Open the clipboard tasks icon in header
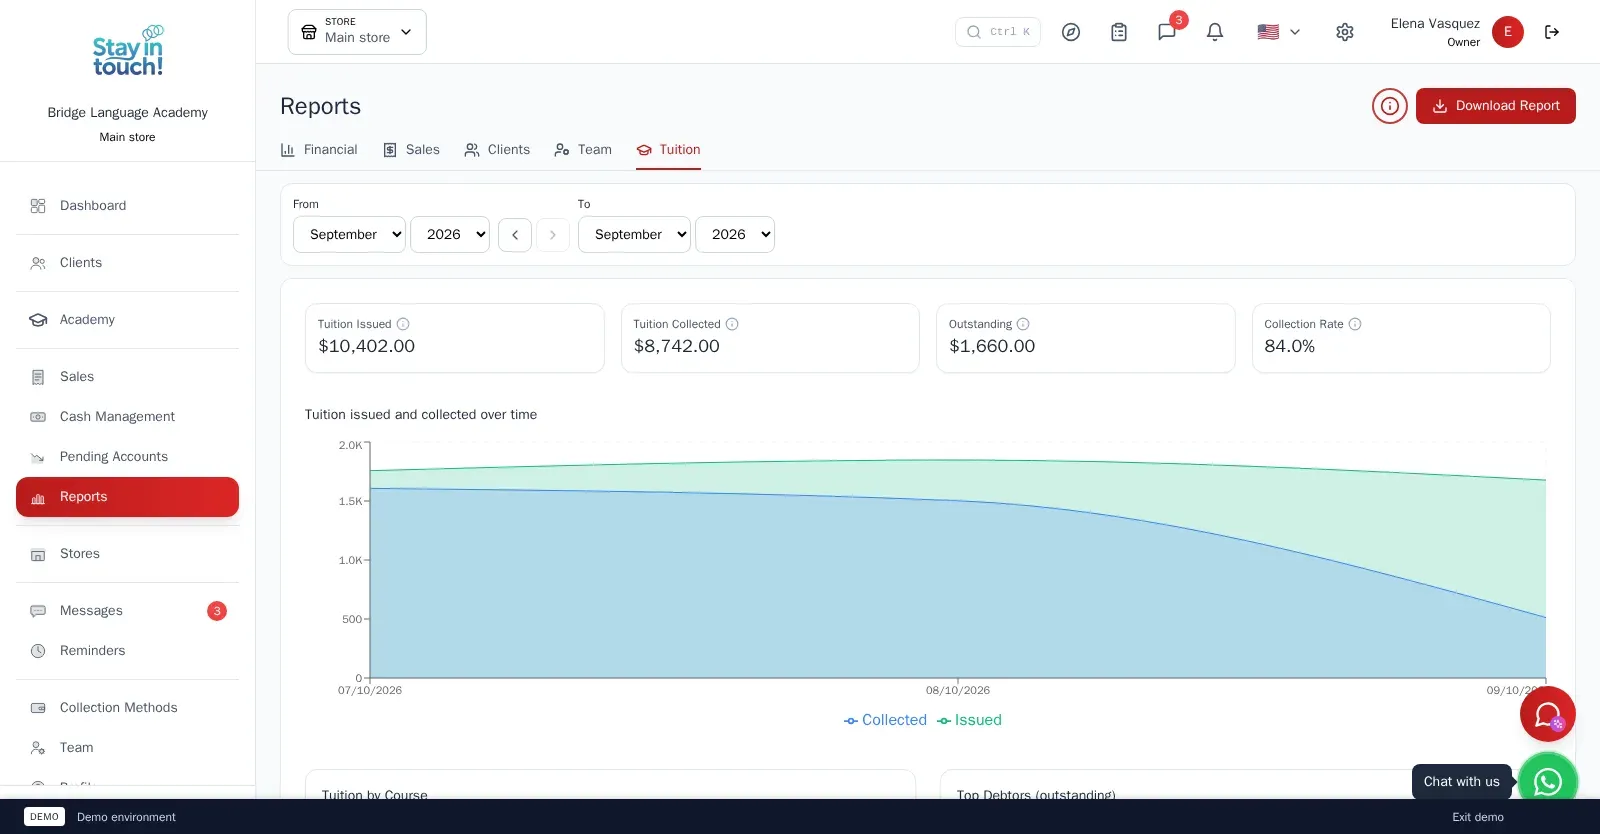The height and width of the screenshot is (834, 1600). [1119, 32]
